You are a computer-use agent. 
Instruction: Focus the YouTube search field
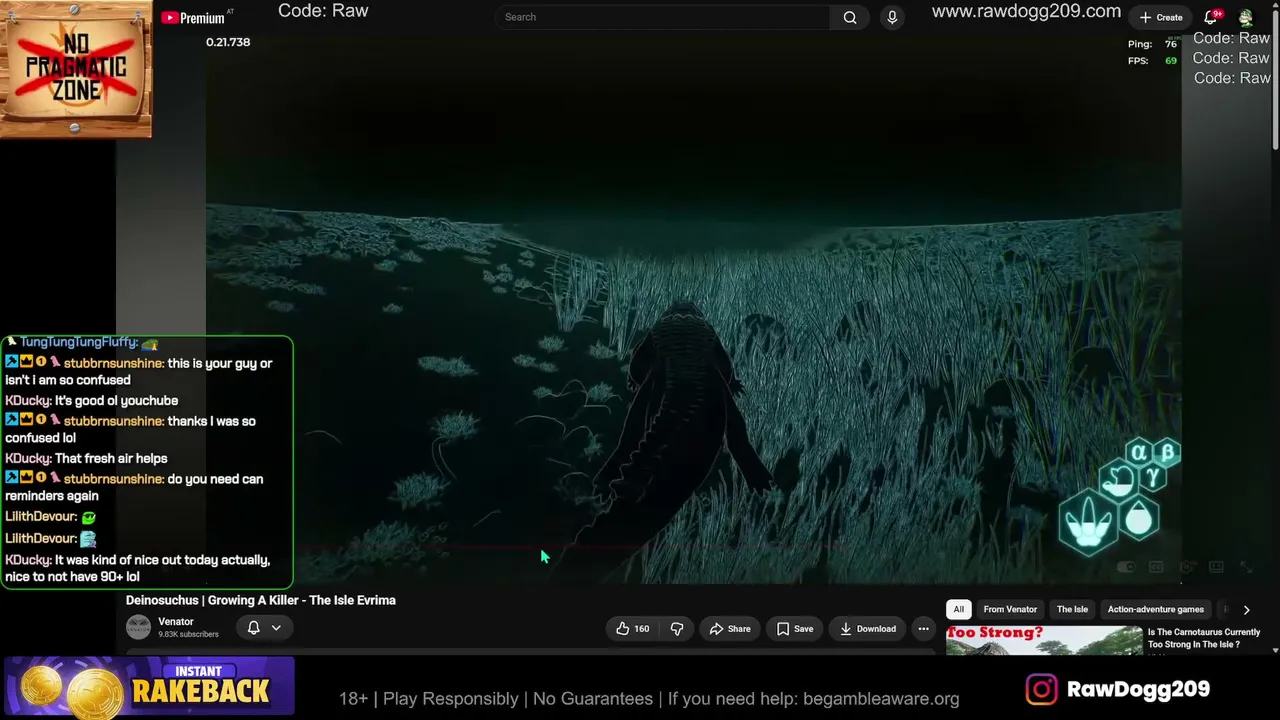pos(662,17)
